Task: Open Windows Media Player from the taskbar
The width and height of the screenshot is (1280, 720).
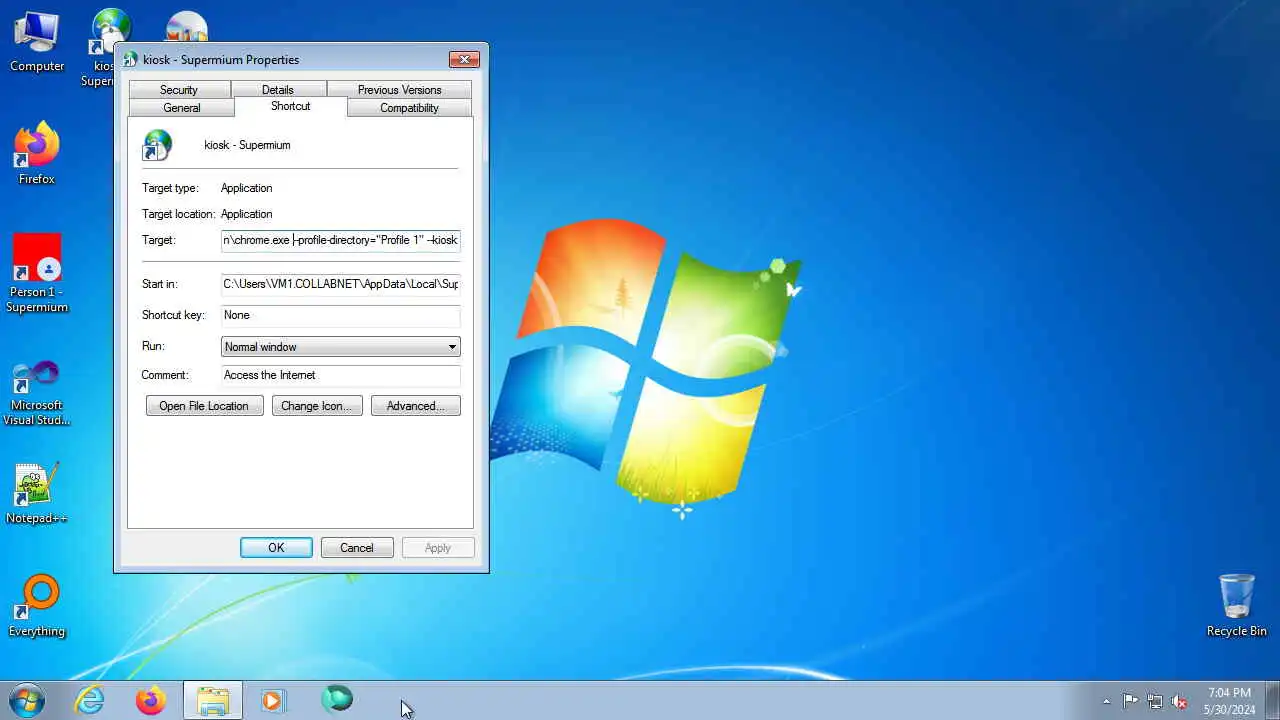Action: (x=273, y=700)
